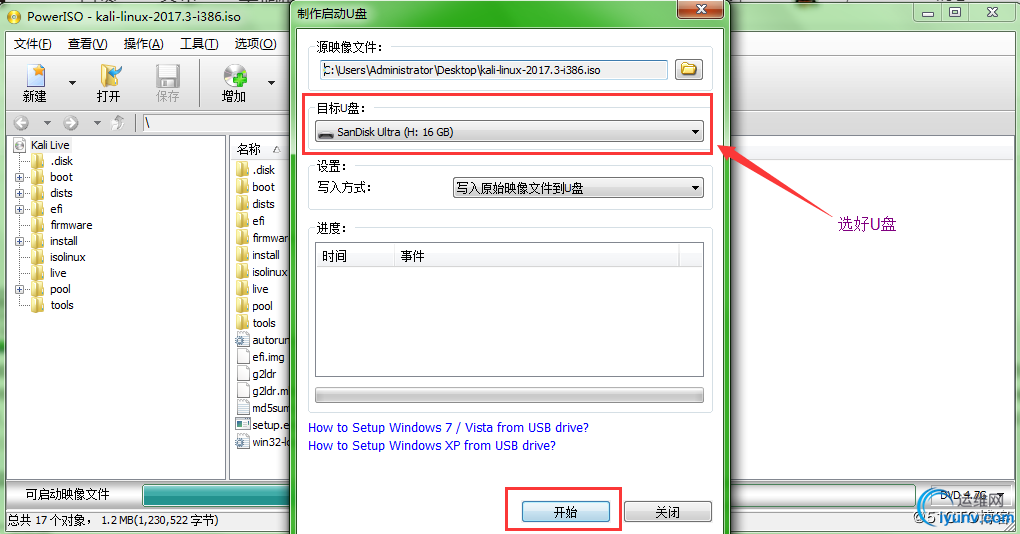Close the 制作启动U盘 dialog window
The height and width of the screenshot is (534, 1020).
(701, 8)
